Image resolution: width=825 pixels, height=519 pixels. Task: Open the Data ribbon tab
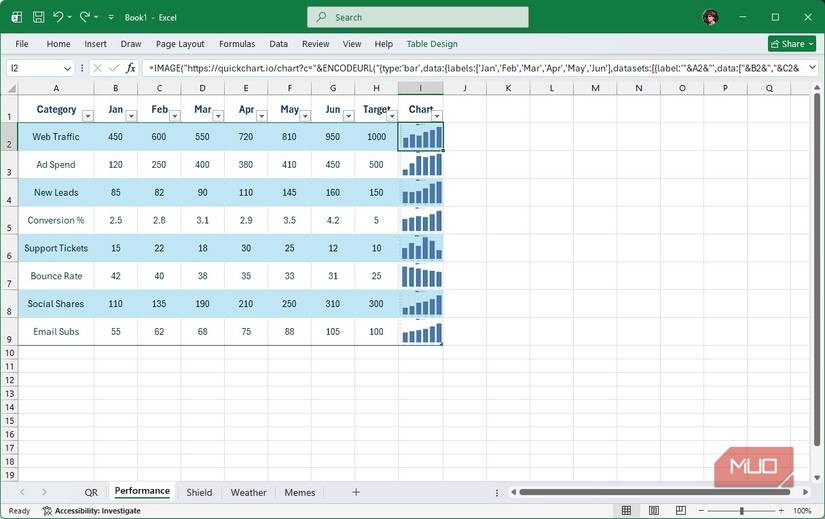278,44
